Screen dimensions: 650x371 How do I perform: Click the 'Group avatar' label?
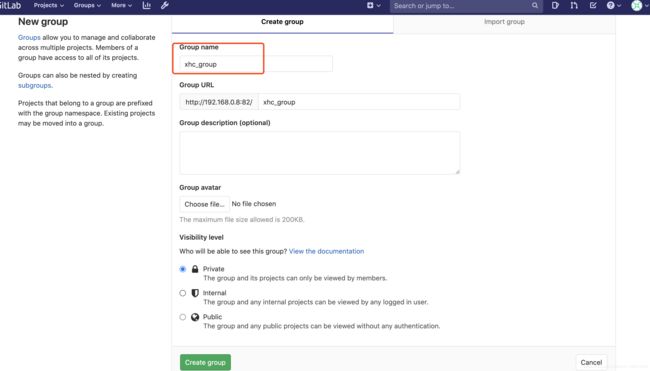point(200,187)
